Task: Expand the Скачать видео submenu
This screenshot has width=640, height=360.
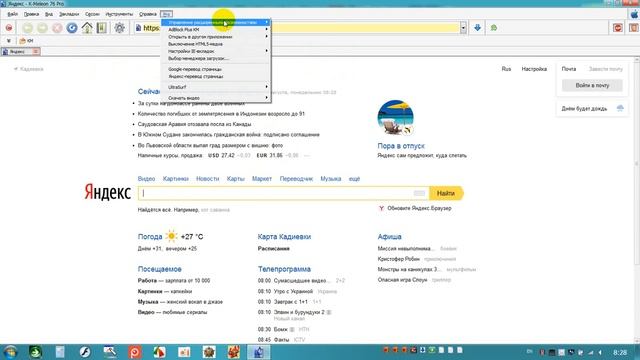Action: [216, 98]
